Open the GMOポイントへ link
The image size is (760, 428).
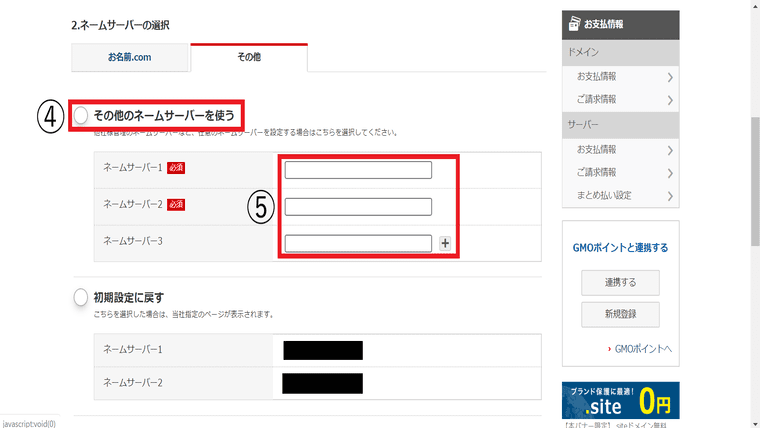point(643,349)
